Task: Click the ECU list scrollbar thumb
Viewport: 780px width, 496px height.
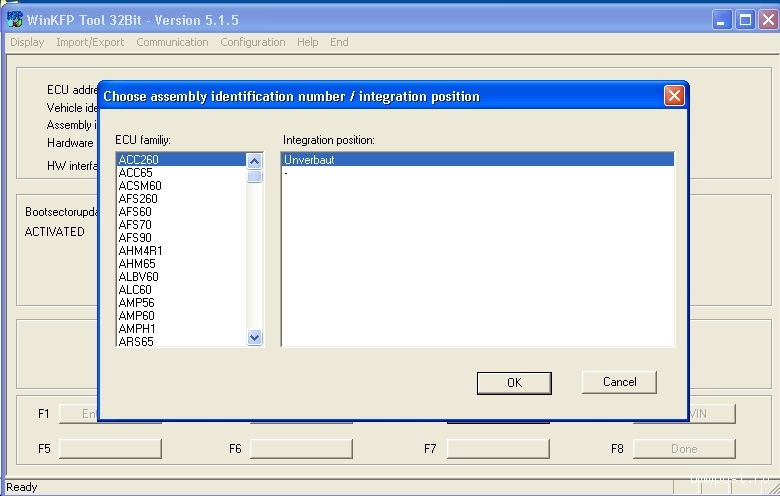Action: coord(255,176)
